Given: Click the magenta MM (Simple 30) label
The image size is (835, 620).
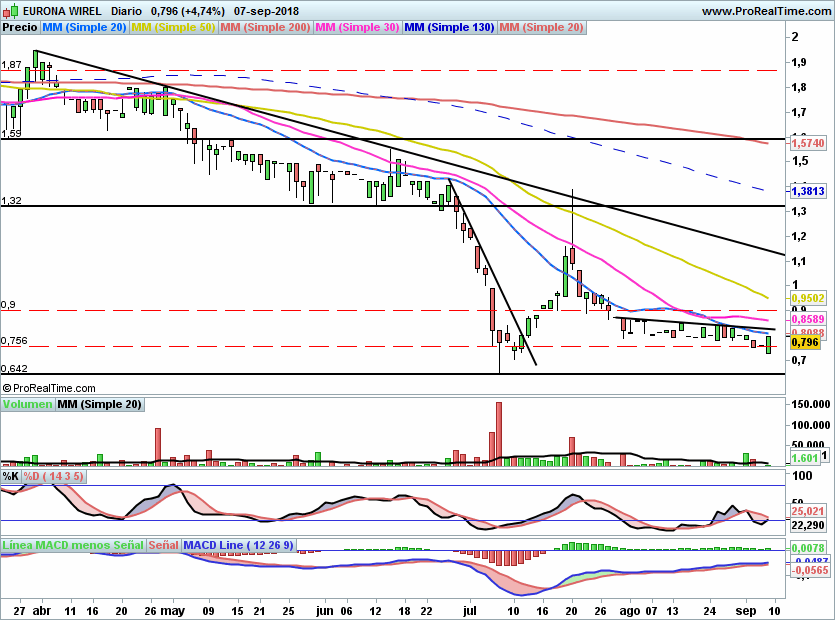Looking at the screenshot, I should pos(357,27).
